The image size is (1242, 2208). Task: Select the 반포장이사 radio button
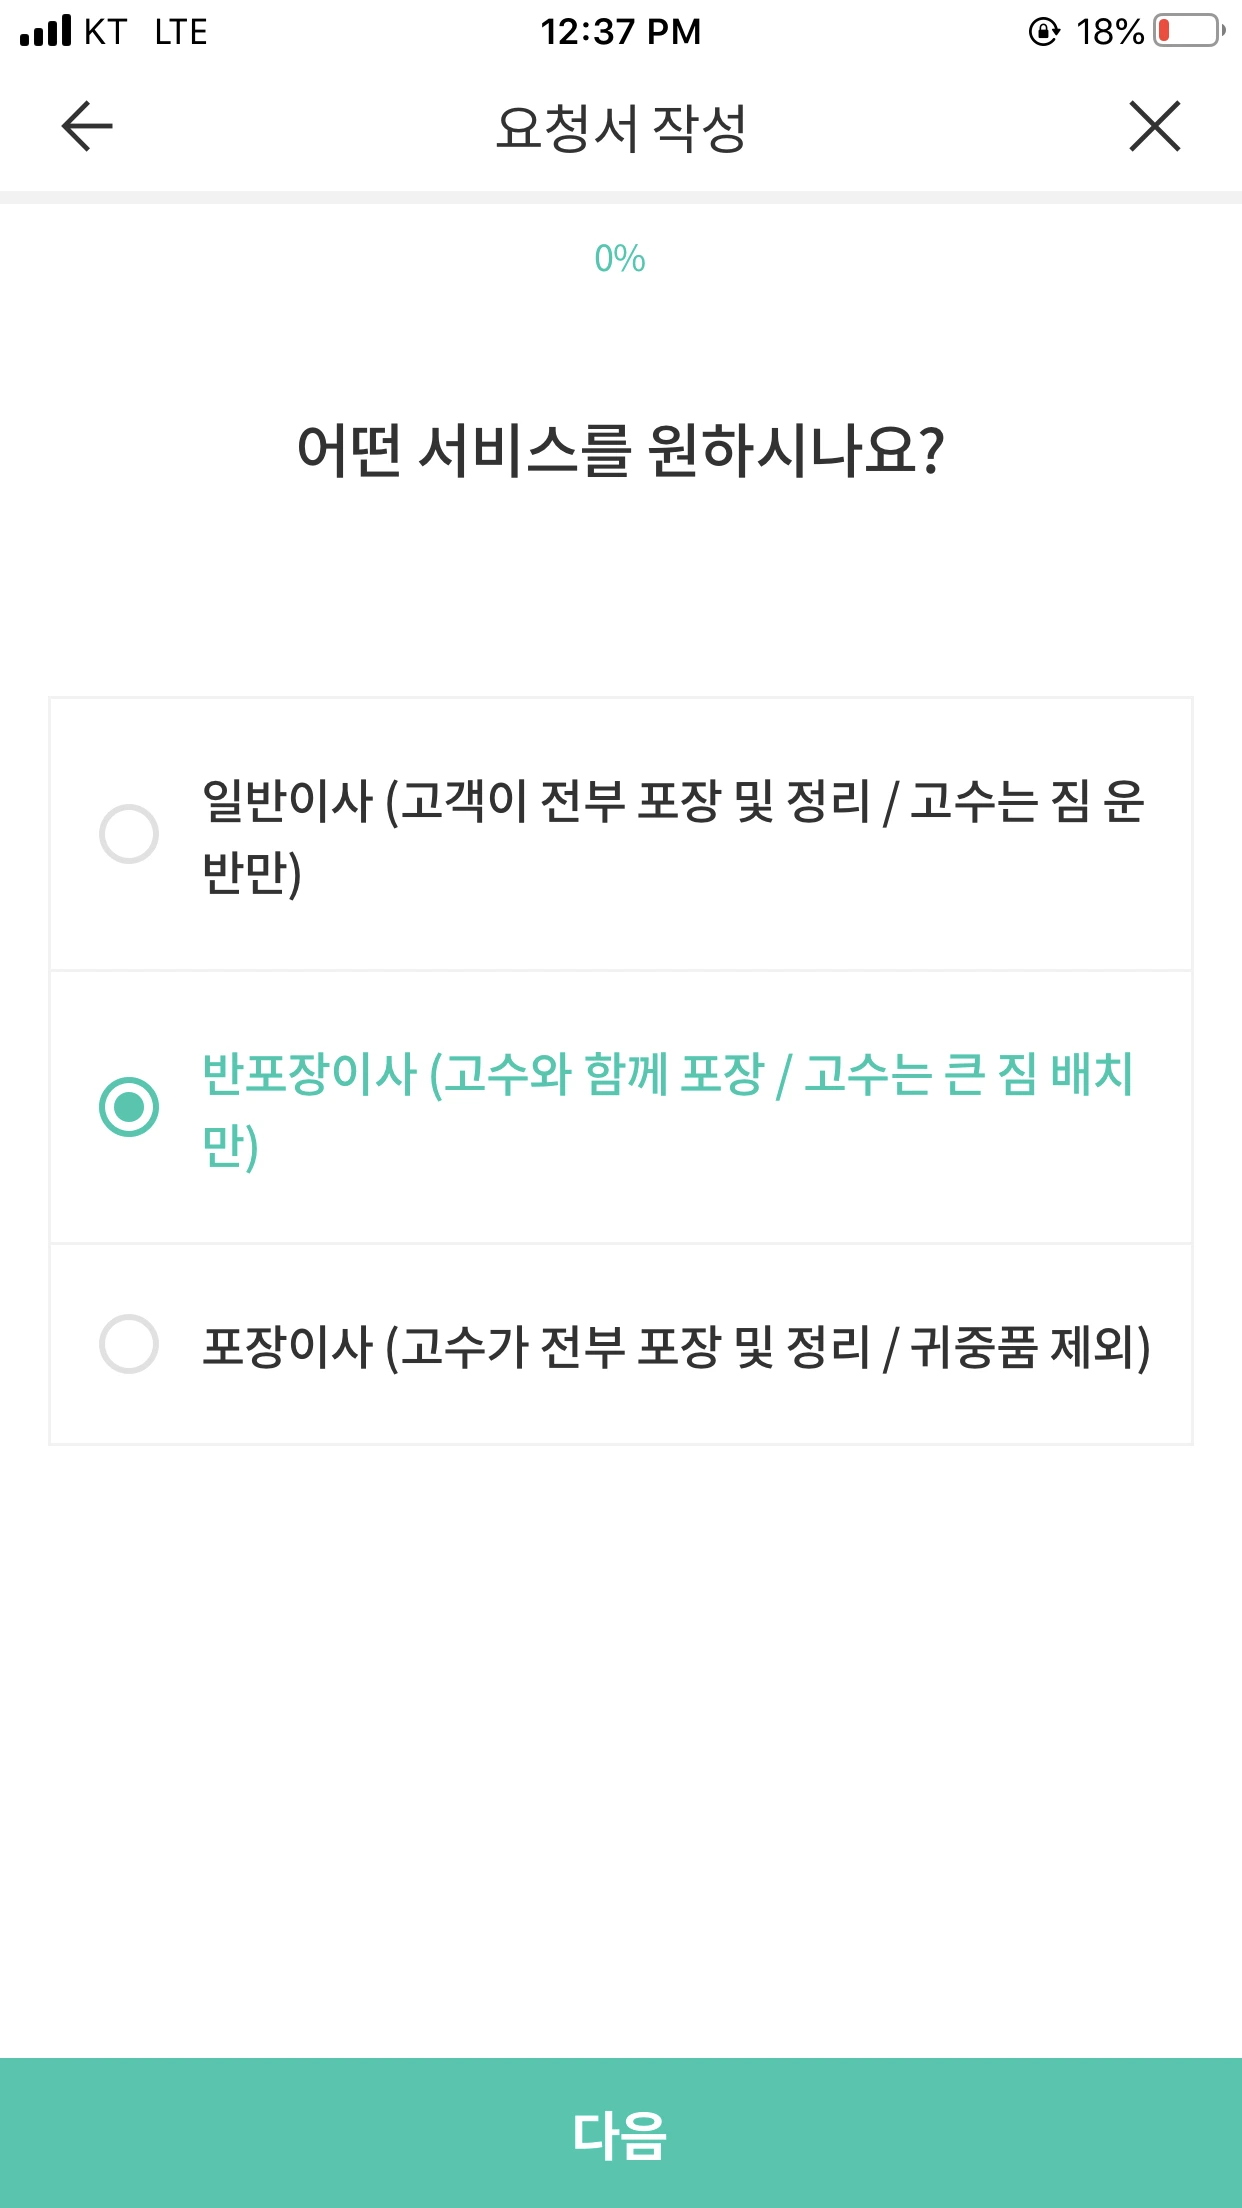click(129, 1107)
